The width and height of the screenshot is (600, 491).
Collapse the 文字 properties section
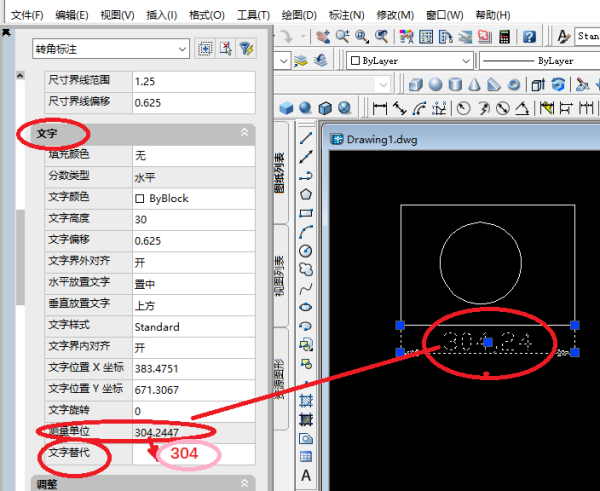pos(244,132)
